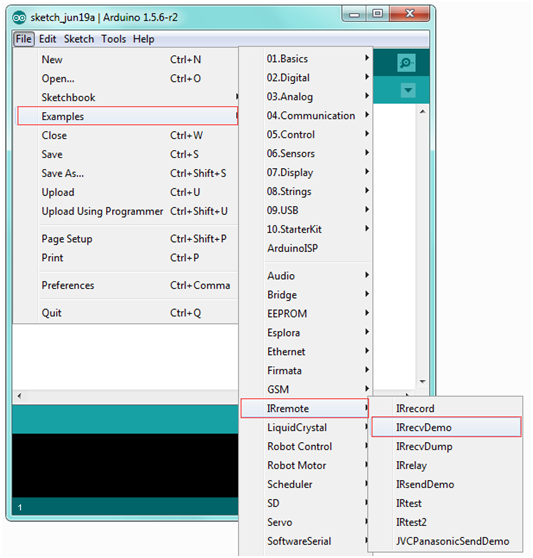
Task: Select the Examples menu entry
Action: (127, 116)
